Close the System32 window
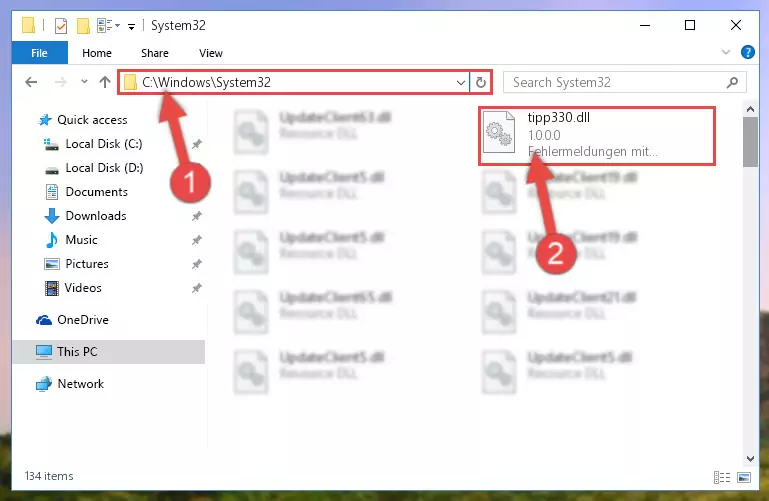769x501 pixels. click(x=736, y=25)
